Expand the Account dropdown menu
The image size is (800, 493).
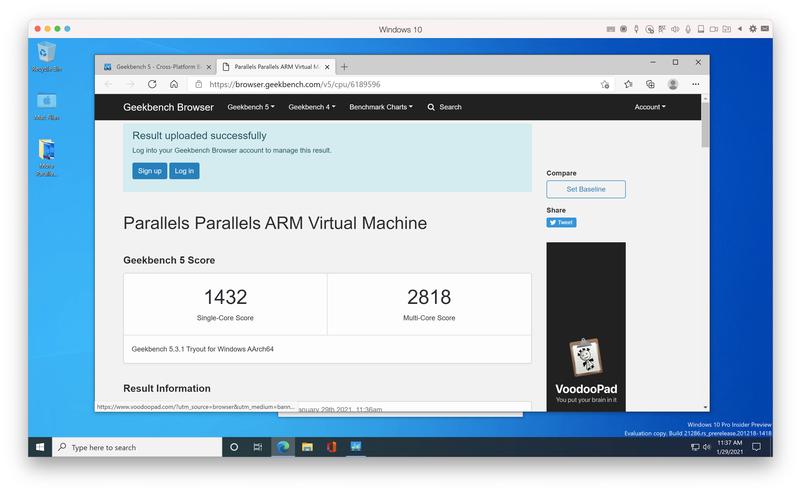(x=649, y=107)
